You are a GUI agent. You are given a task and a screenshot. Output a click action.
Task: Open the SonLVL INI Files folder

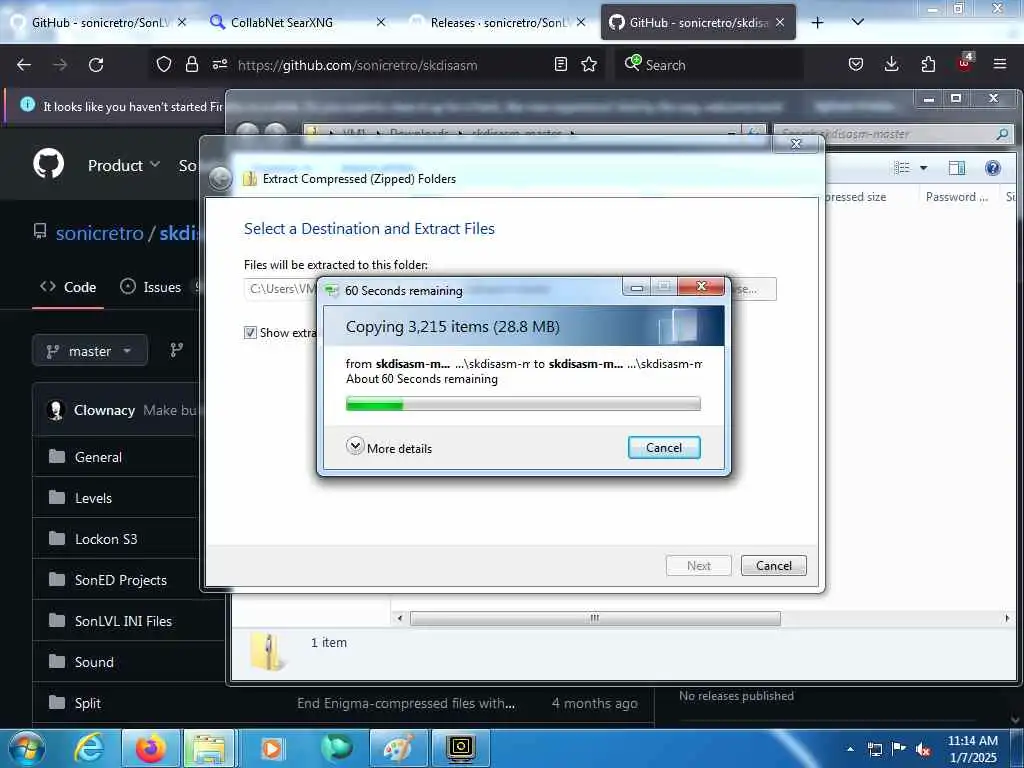tap(123, 621)
